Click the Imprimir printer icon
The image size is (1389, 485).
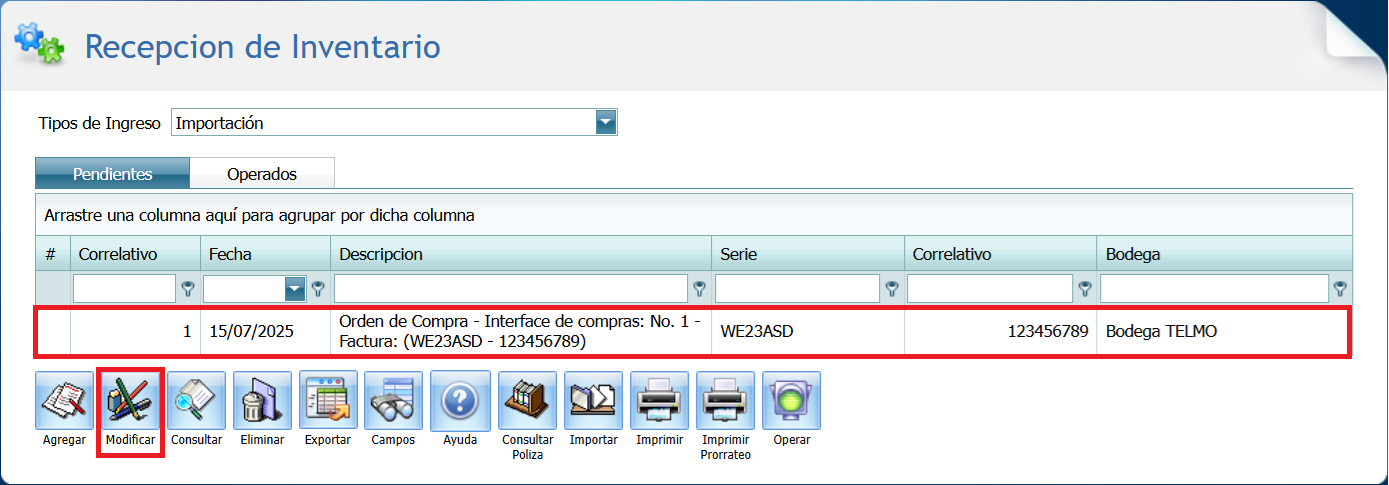pyautogui.click(x=659, y=401)
